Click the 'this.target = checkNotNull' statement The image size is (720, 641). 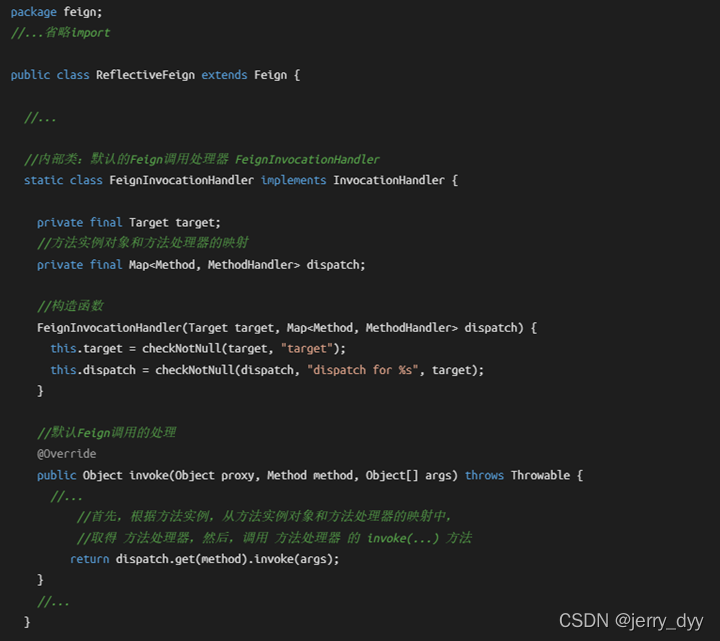[198, 349]
